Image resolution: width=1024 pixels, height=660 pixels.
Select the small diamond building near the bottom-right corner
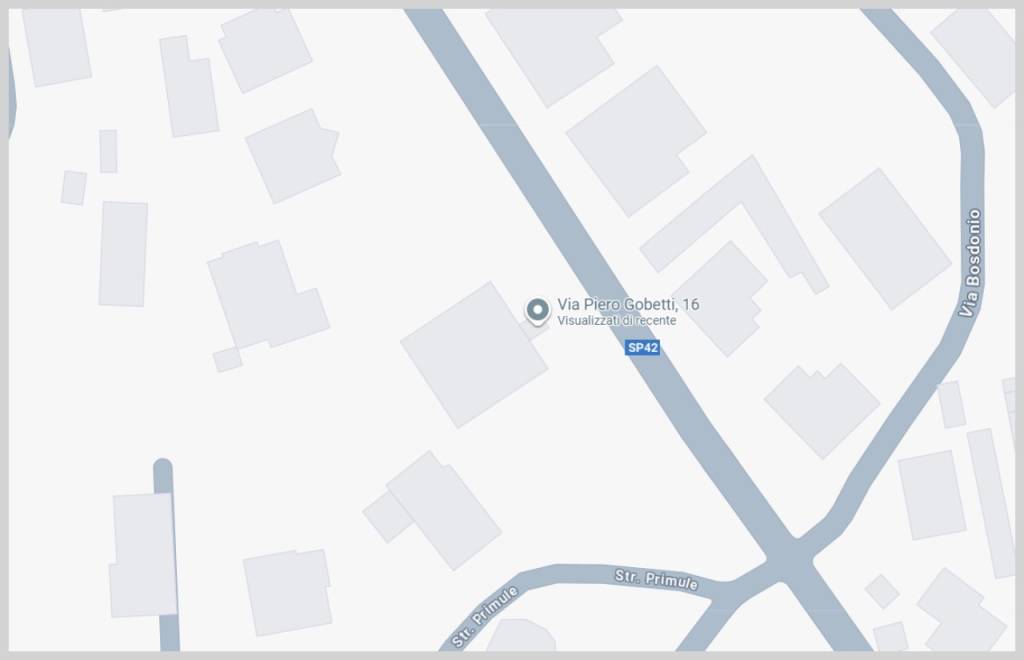882,591
